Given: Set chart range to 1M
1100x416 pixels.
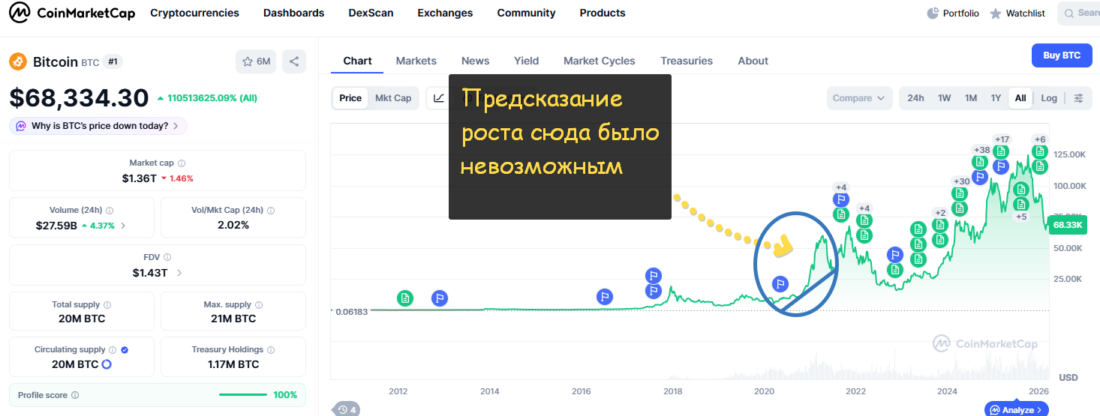Looking at the screenshot, I should click(x=970, y=98).
